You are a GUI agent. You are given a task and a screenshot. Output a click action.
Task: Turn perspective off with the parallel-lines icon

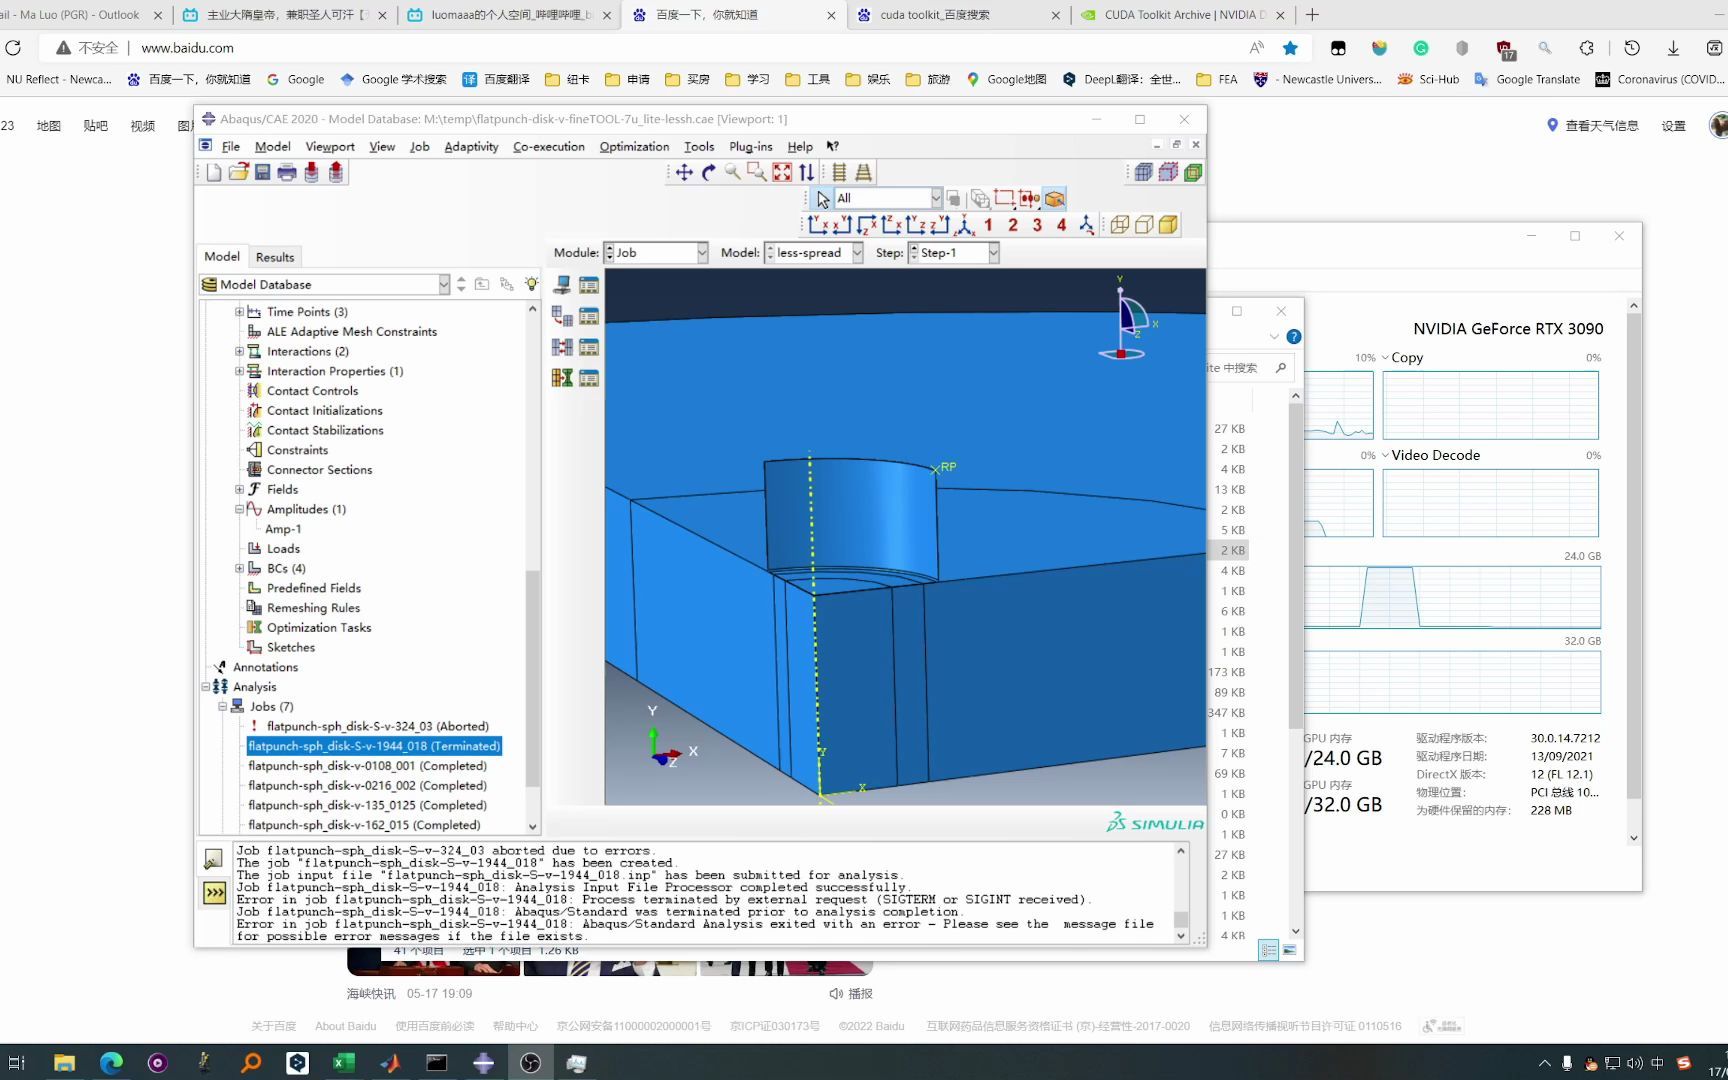click(x=839, y=172)
